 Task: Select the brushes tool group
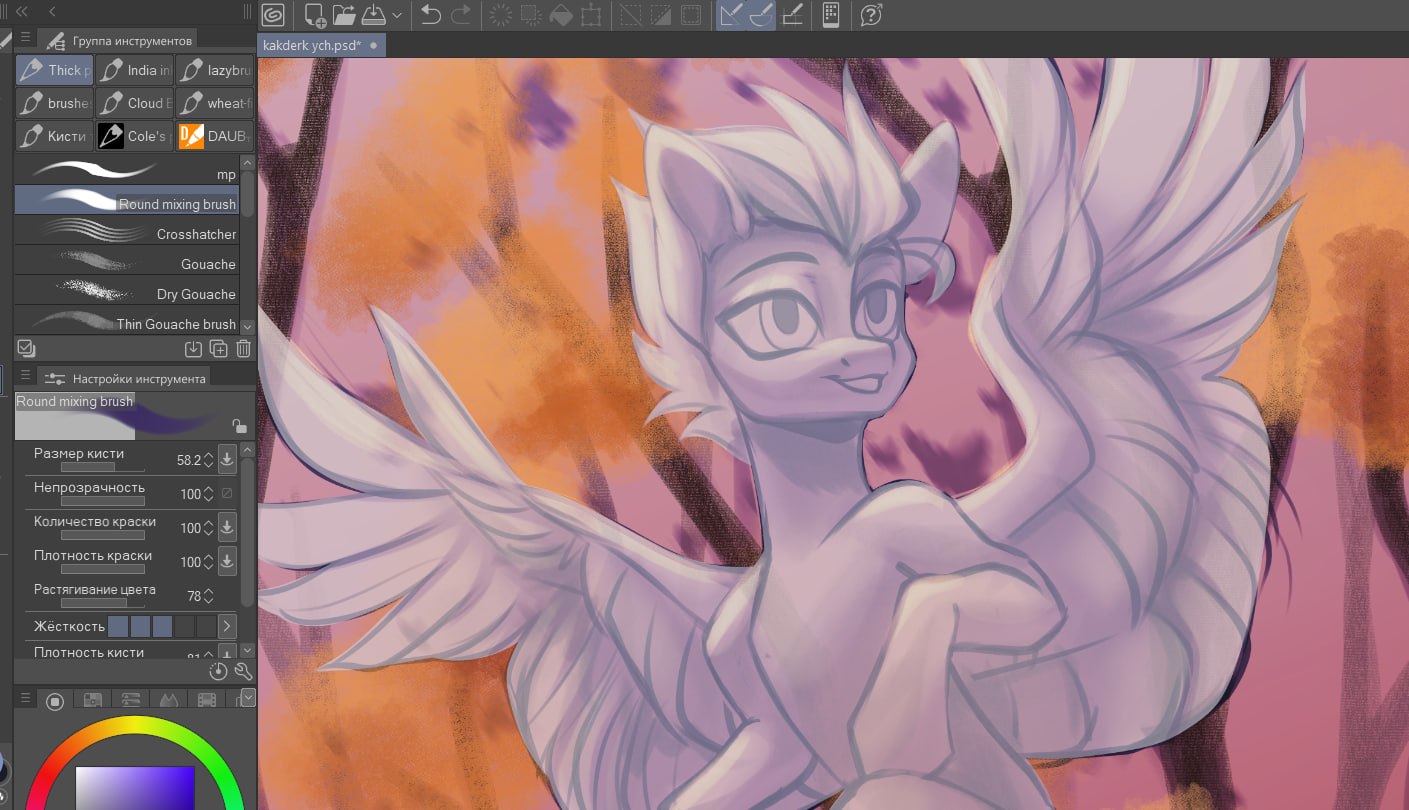(54, 103)
